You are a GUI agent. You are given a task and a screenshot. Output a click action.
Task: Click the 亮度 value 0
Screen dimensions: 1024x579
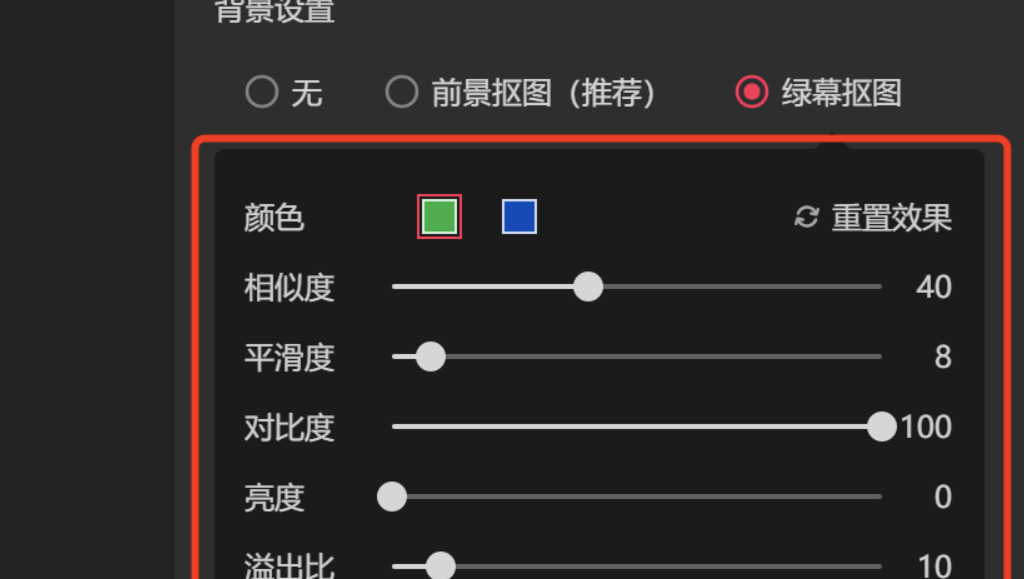coord(942,498)
